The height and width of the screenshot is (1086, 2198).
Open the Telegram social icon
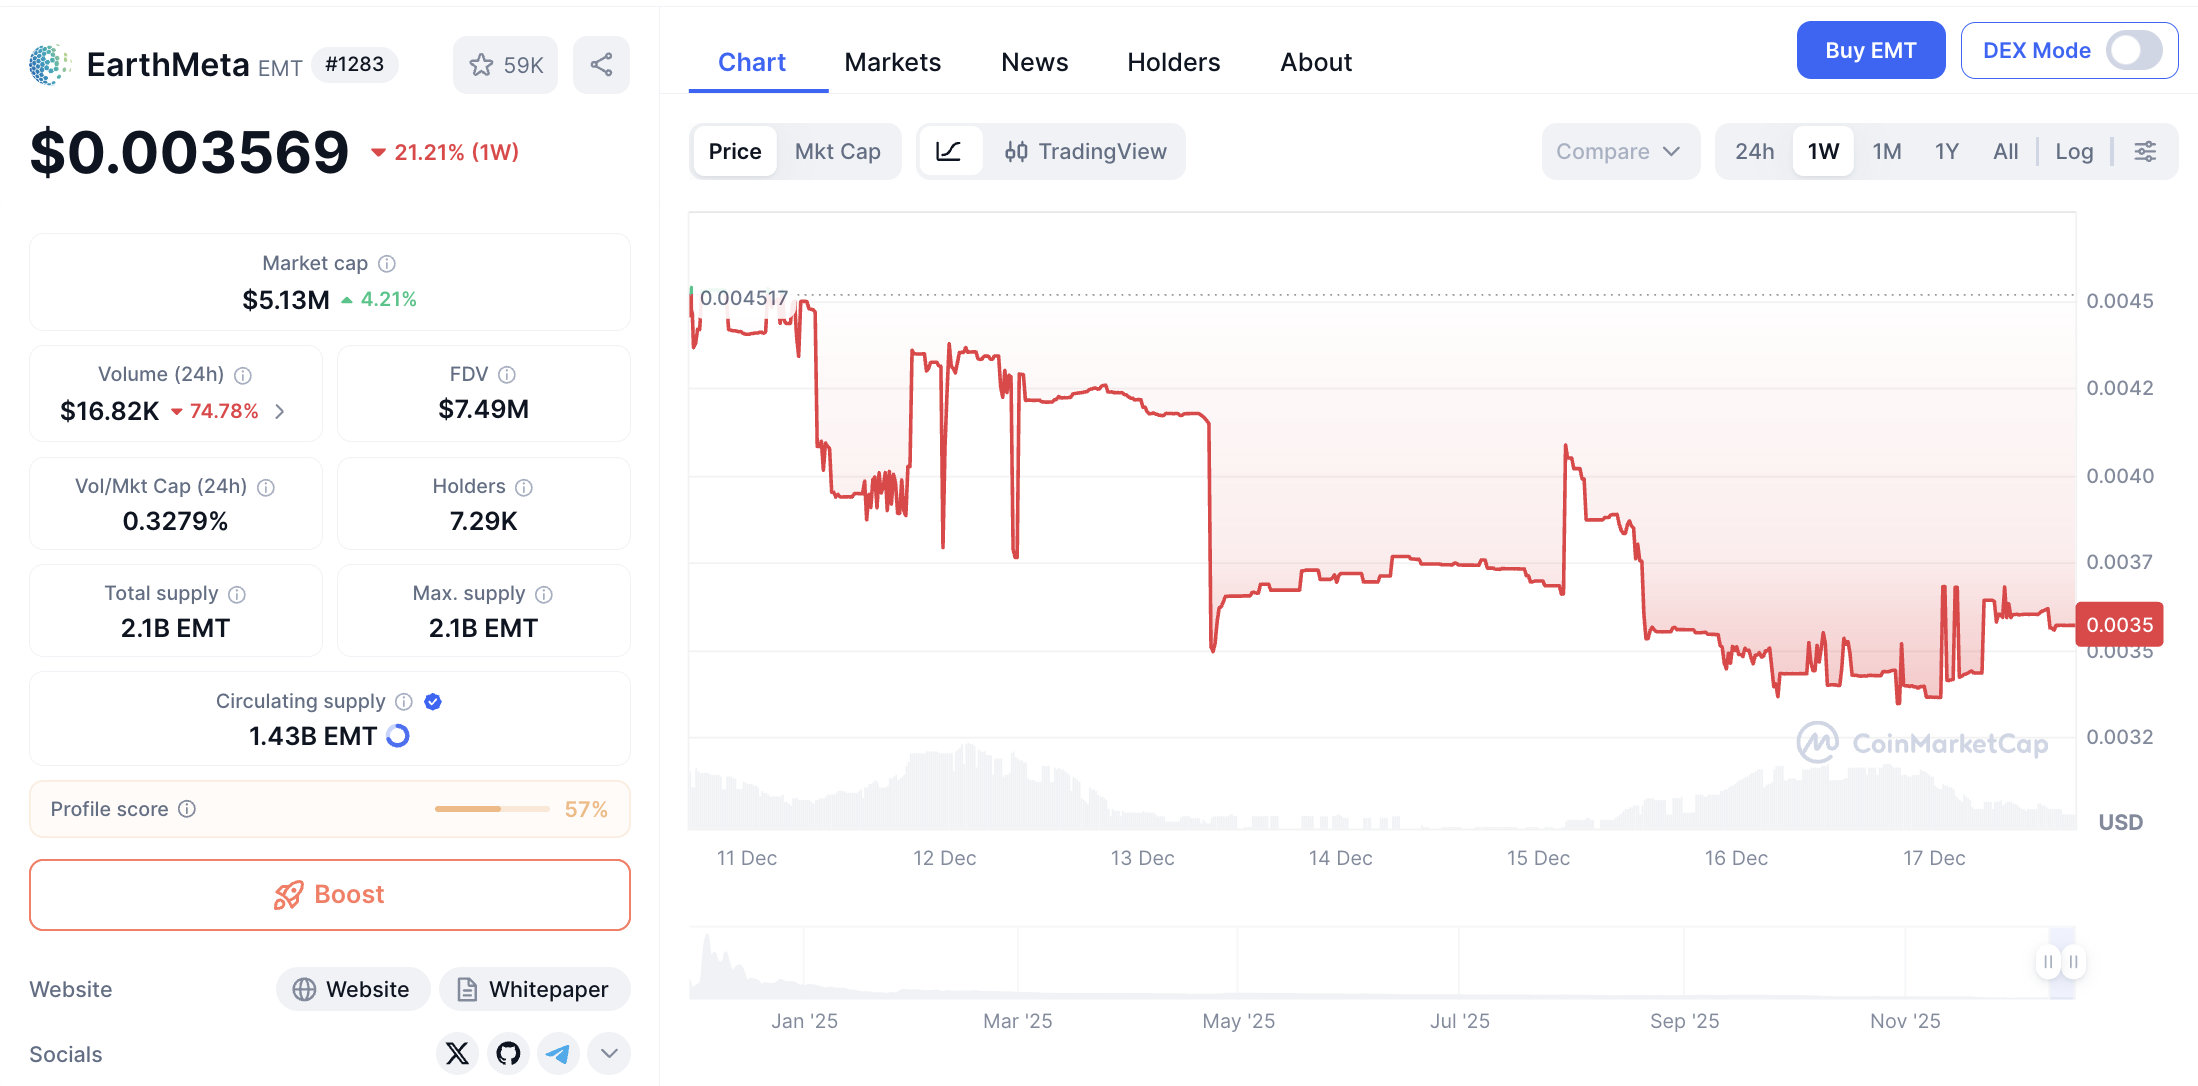[x=558, y=1053]
